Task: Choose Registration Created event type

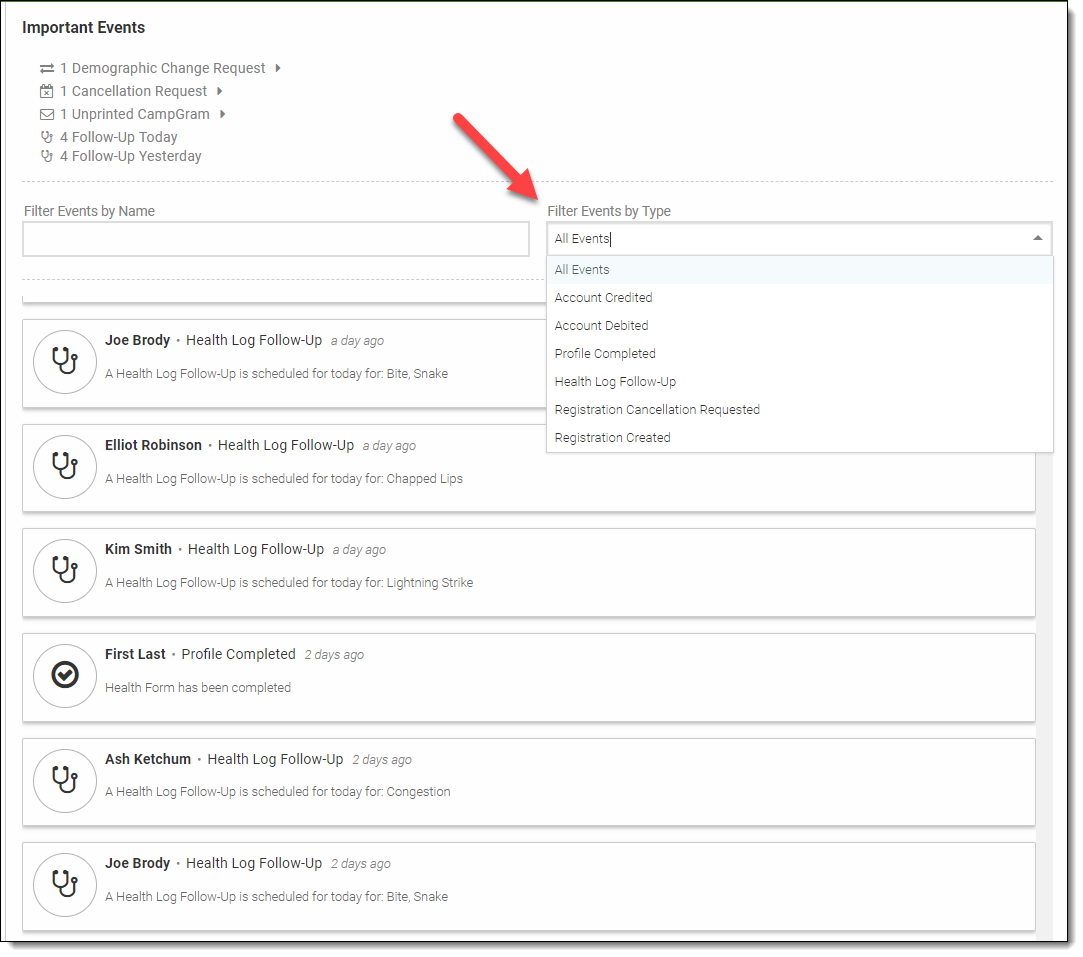Action: pos(612,438)
